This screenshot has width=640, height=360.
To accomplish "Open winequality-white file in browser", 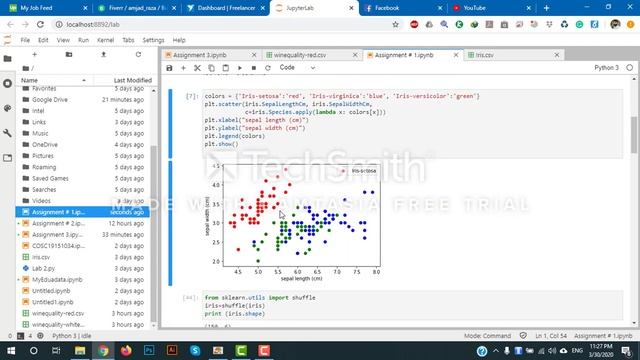I will (83, 324).
